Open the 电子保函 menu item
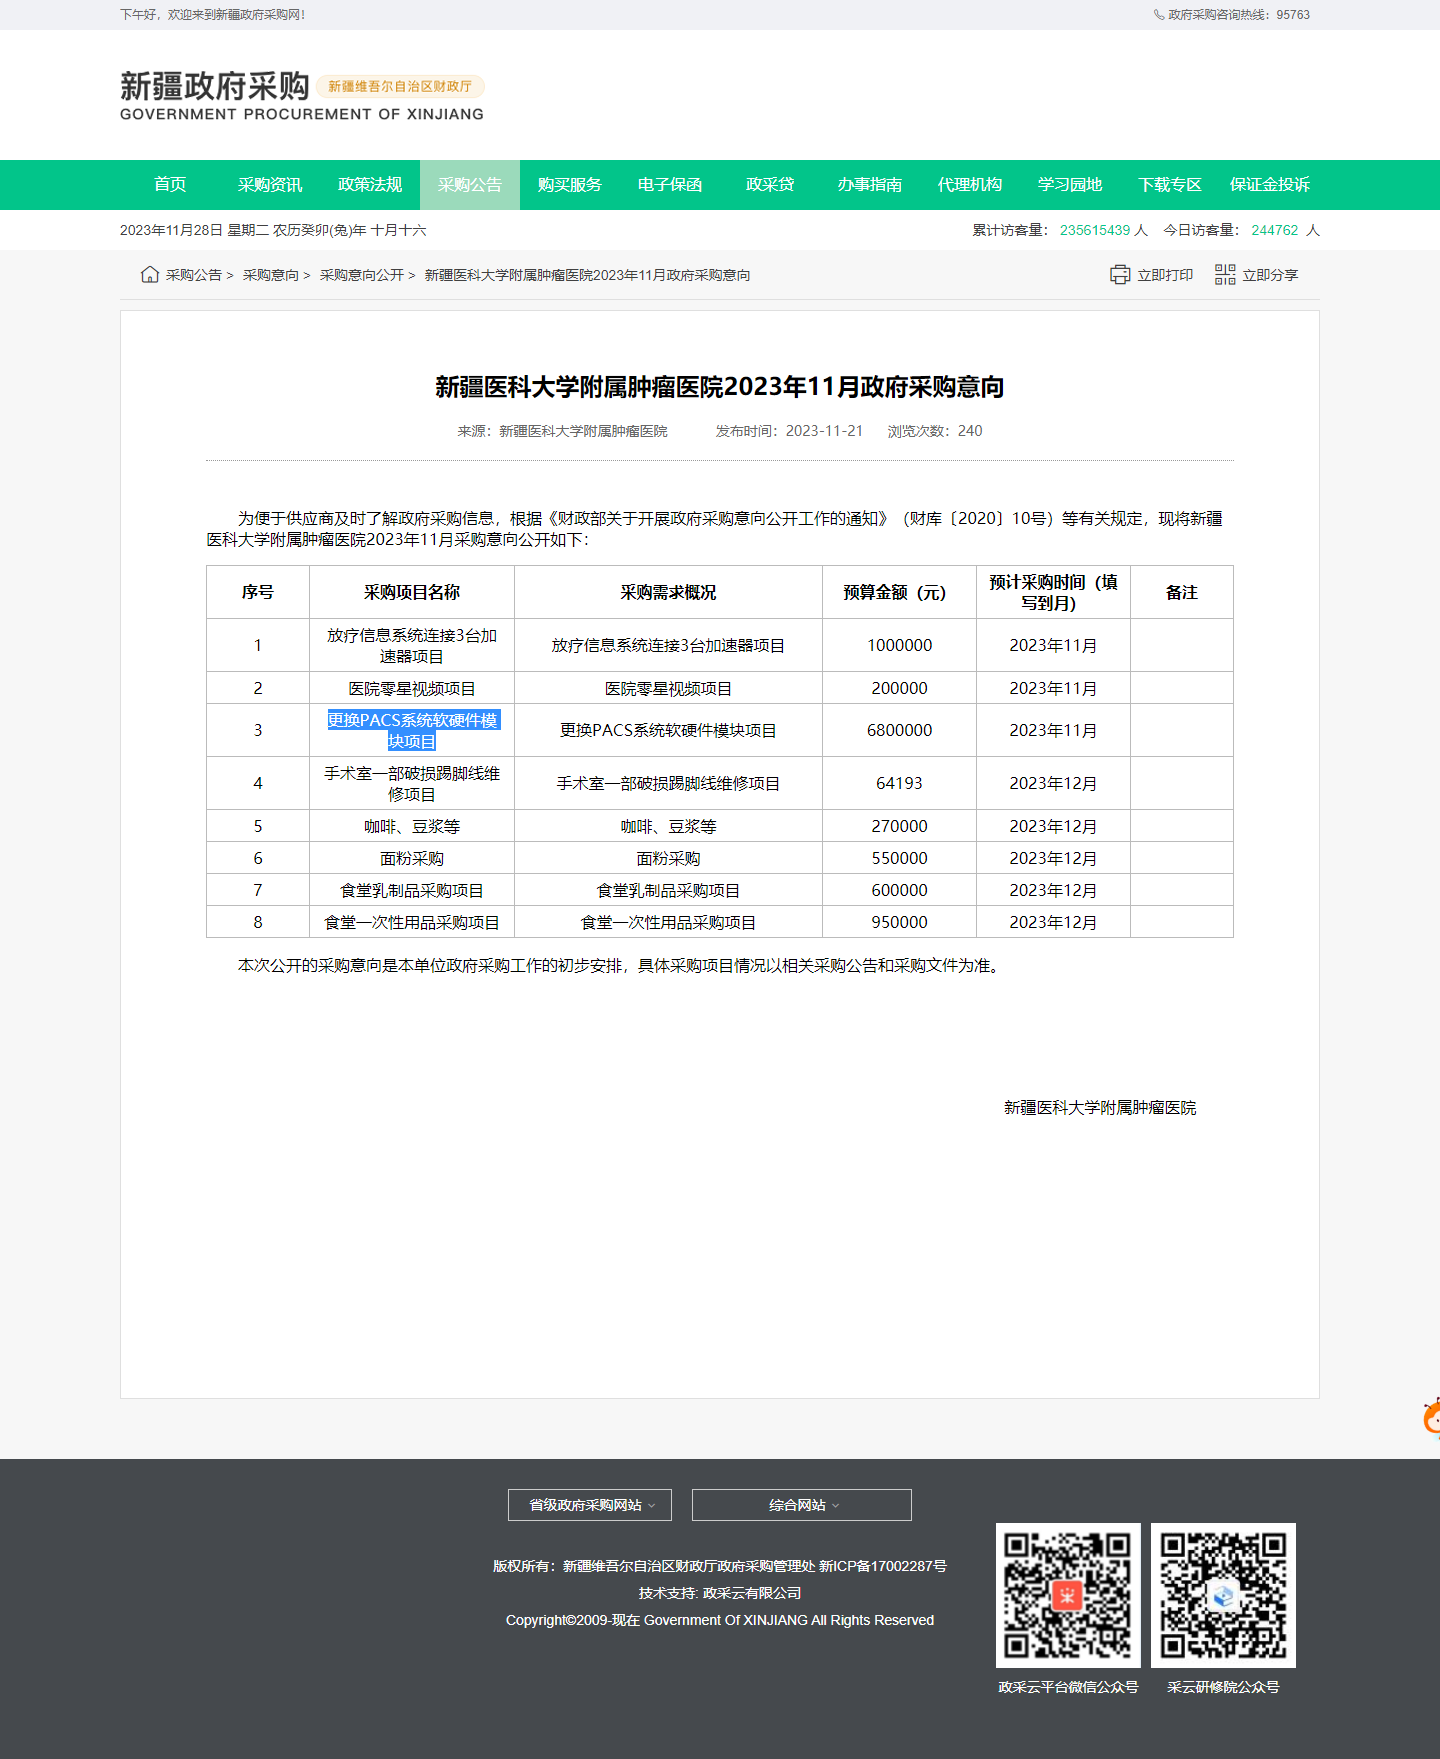The height and width of the screenshot is (1759, 1440). [x=670, y=185]
